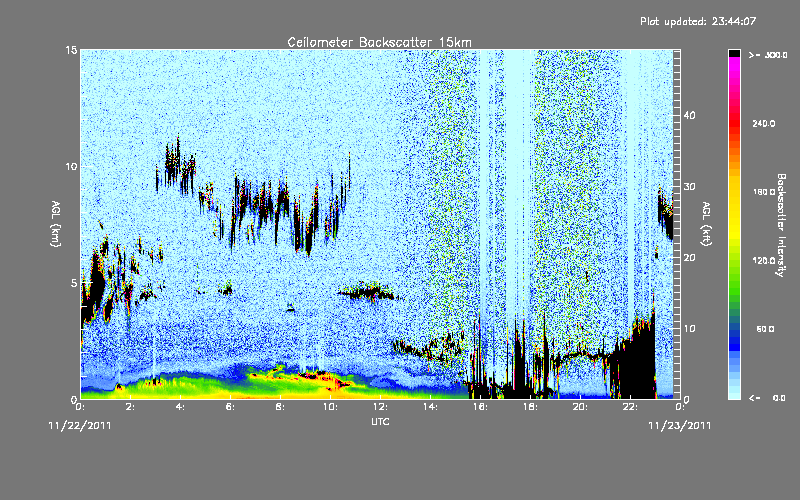Click the UTC x-axis label
This screenshot has width=800, height=500.
[x=380, y=421]
